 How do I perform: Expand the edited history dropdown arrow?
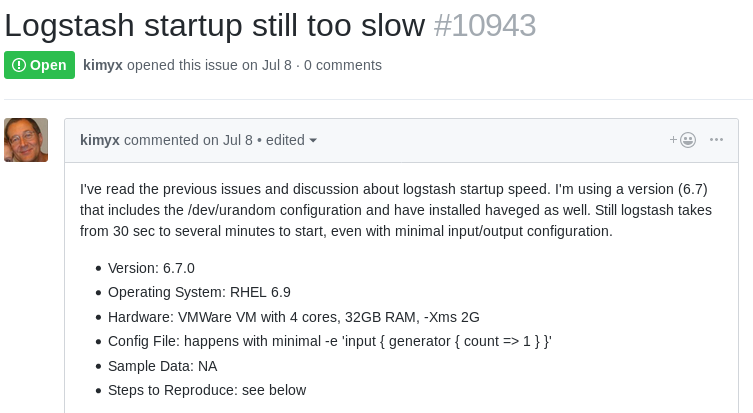pyautogui.click(x=313, y=140)
